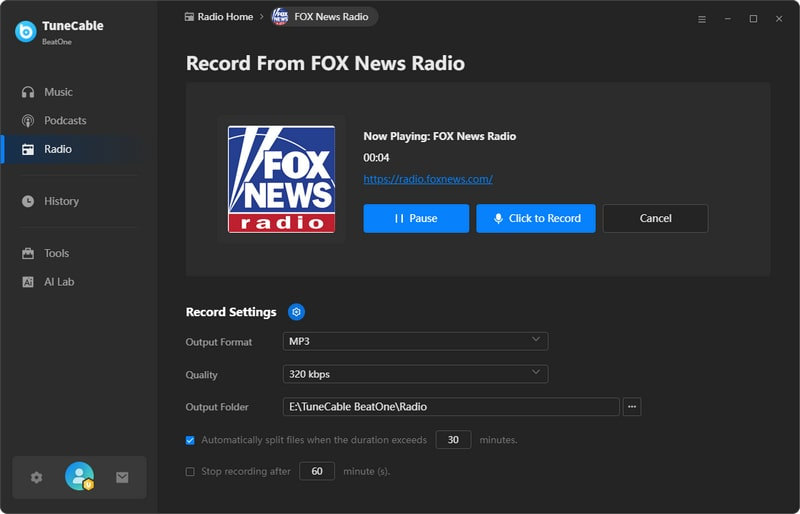Open settings via bottom gear icon
800x514 pixels.
36,478
